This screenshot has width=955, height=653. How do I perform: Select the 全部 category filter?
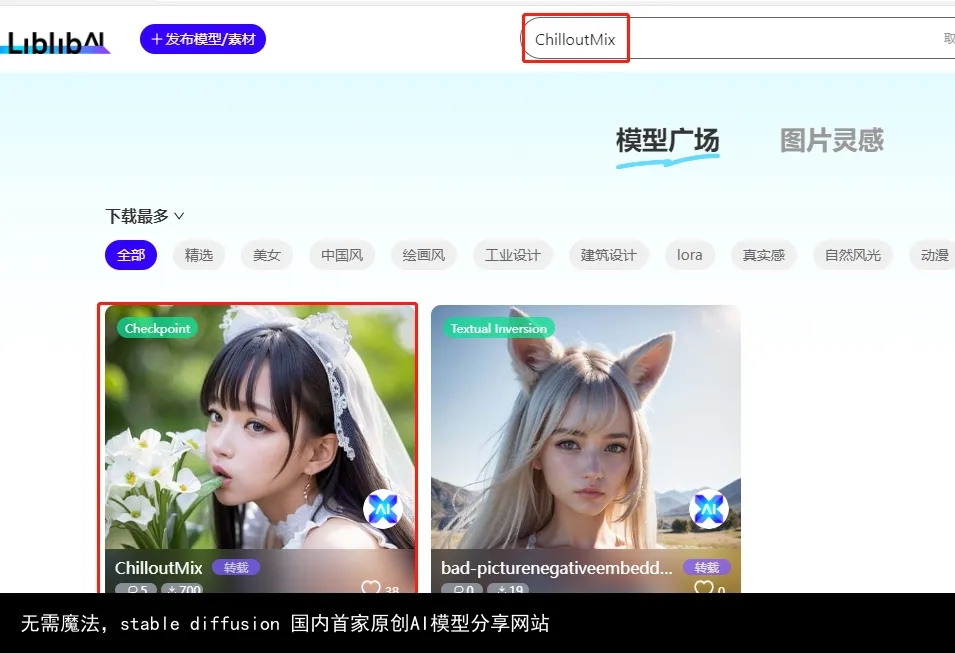tap(131, 255)
